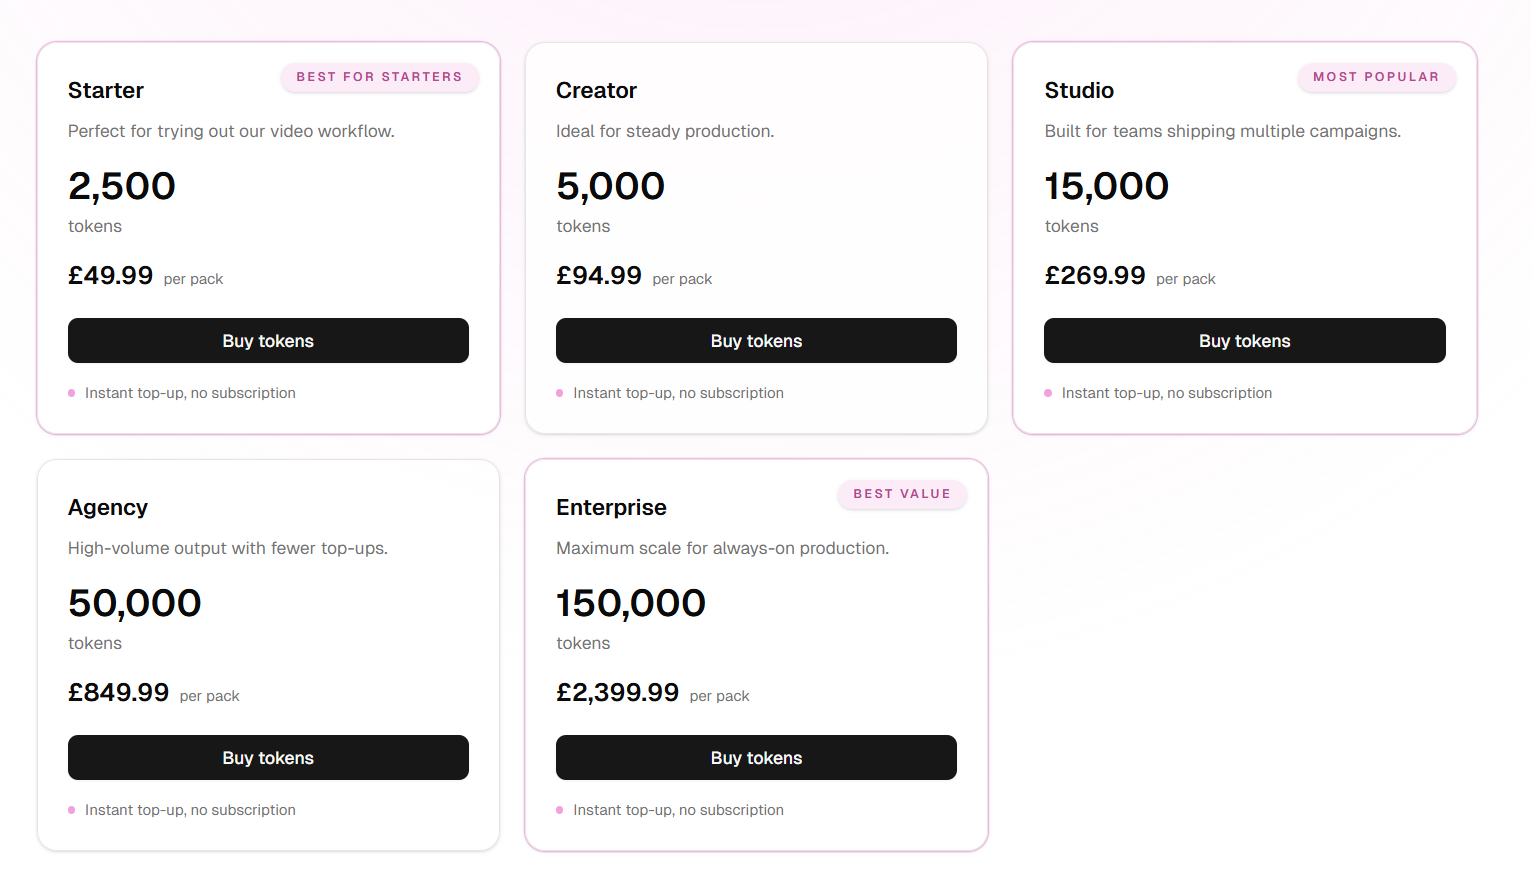This screenshot has height=892, width=1531.
Task: Buy tokens for the Starter pack
Action: point(268,341)
